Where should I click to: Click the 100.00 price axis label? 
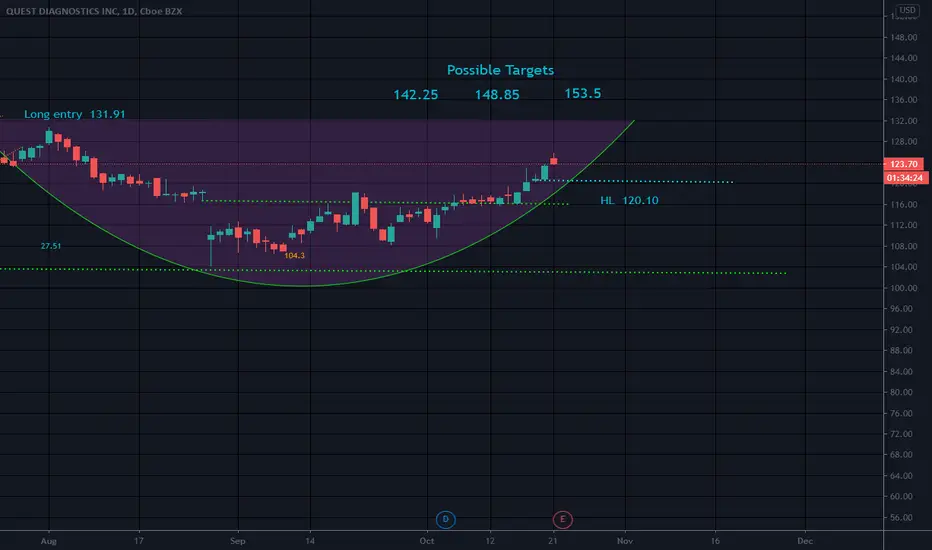903,288
